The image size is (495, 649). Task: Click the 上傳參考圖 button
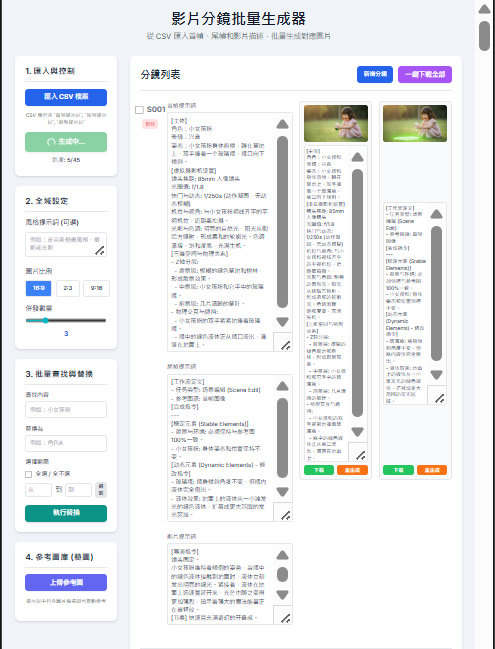[66, 582]
